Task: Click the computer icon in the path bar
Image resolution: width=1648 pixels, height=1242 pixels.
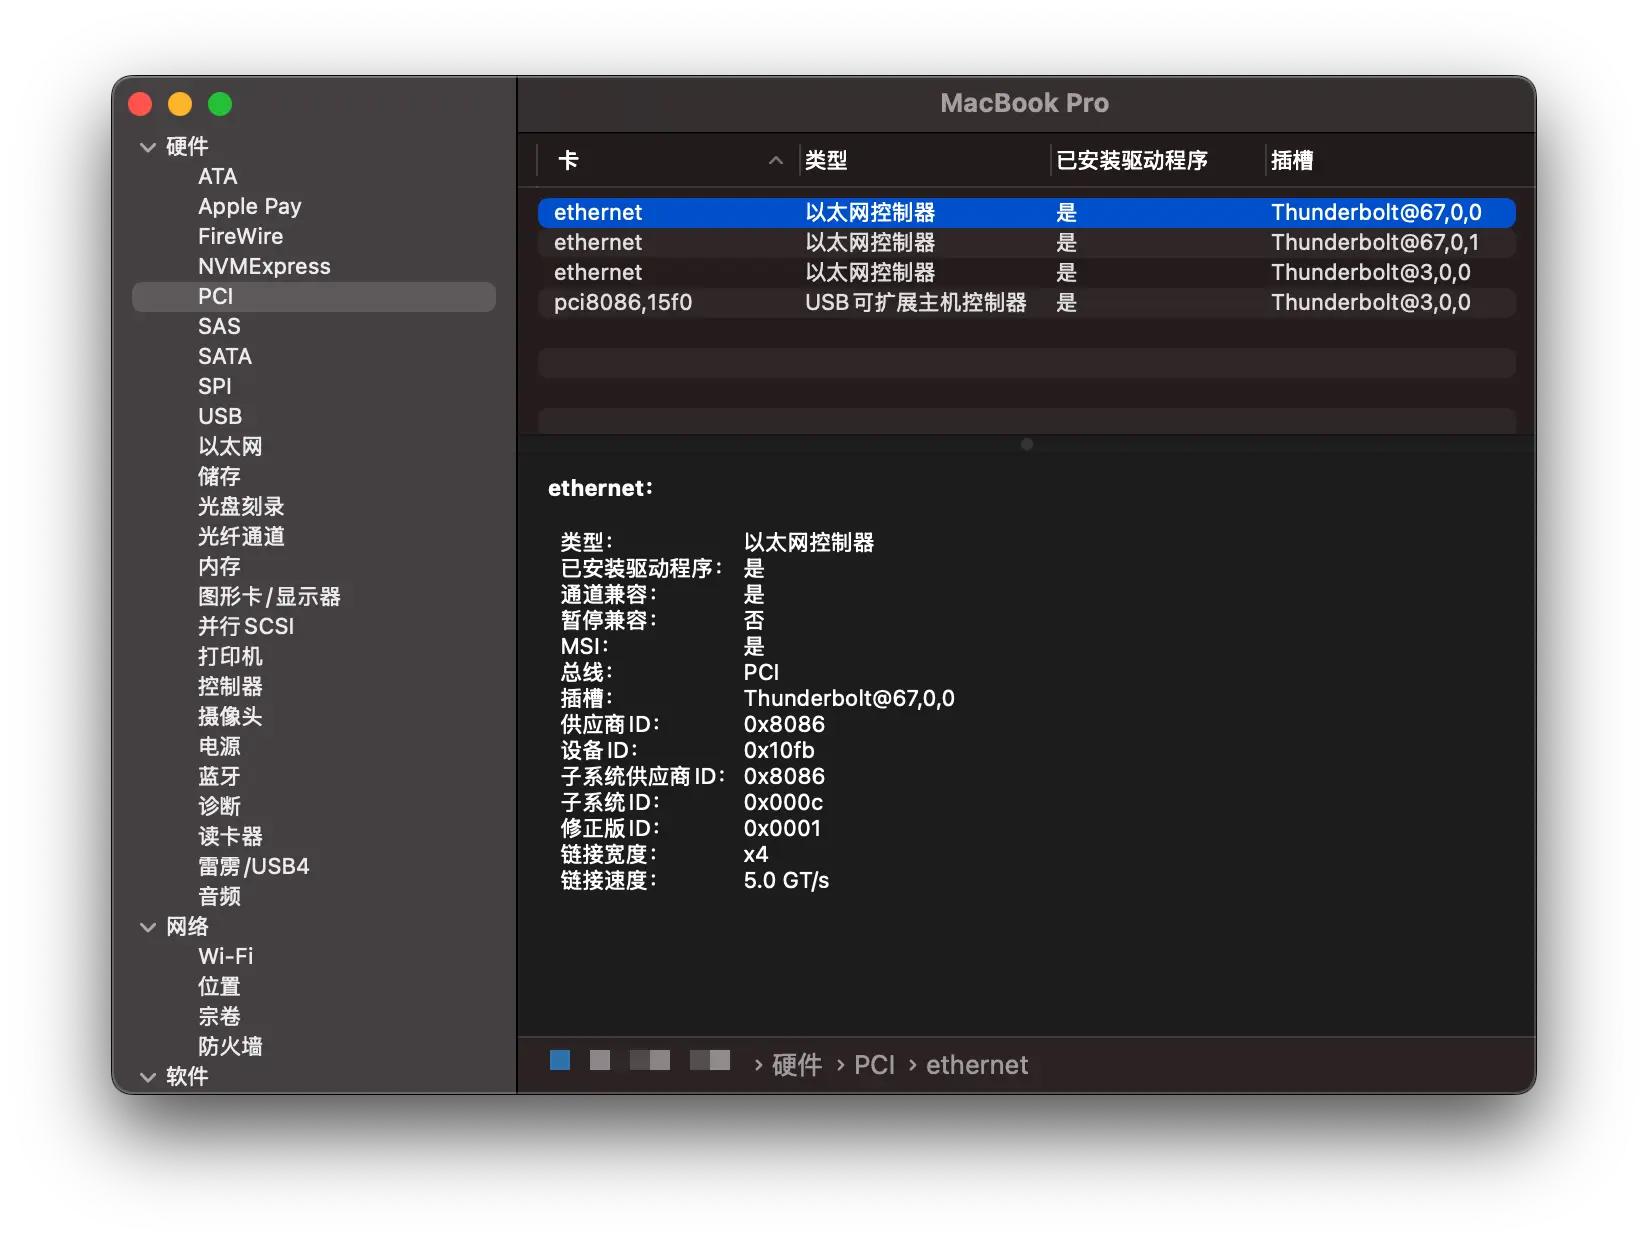Action: [560, 1060]
